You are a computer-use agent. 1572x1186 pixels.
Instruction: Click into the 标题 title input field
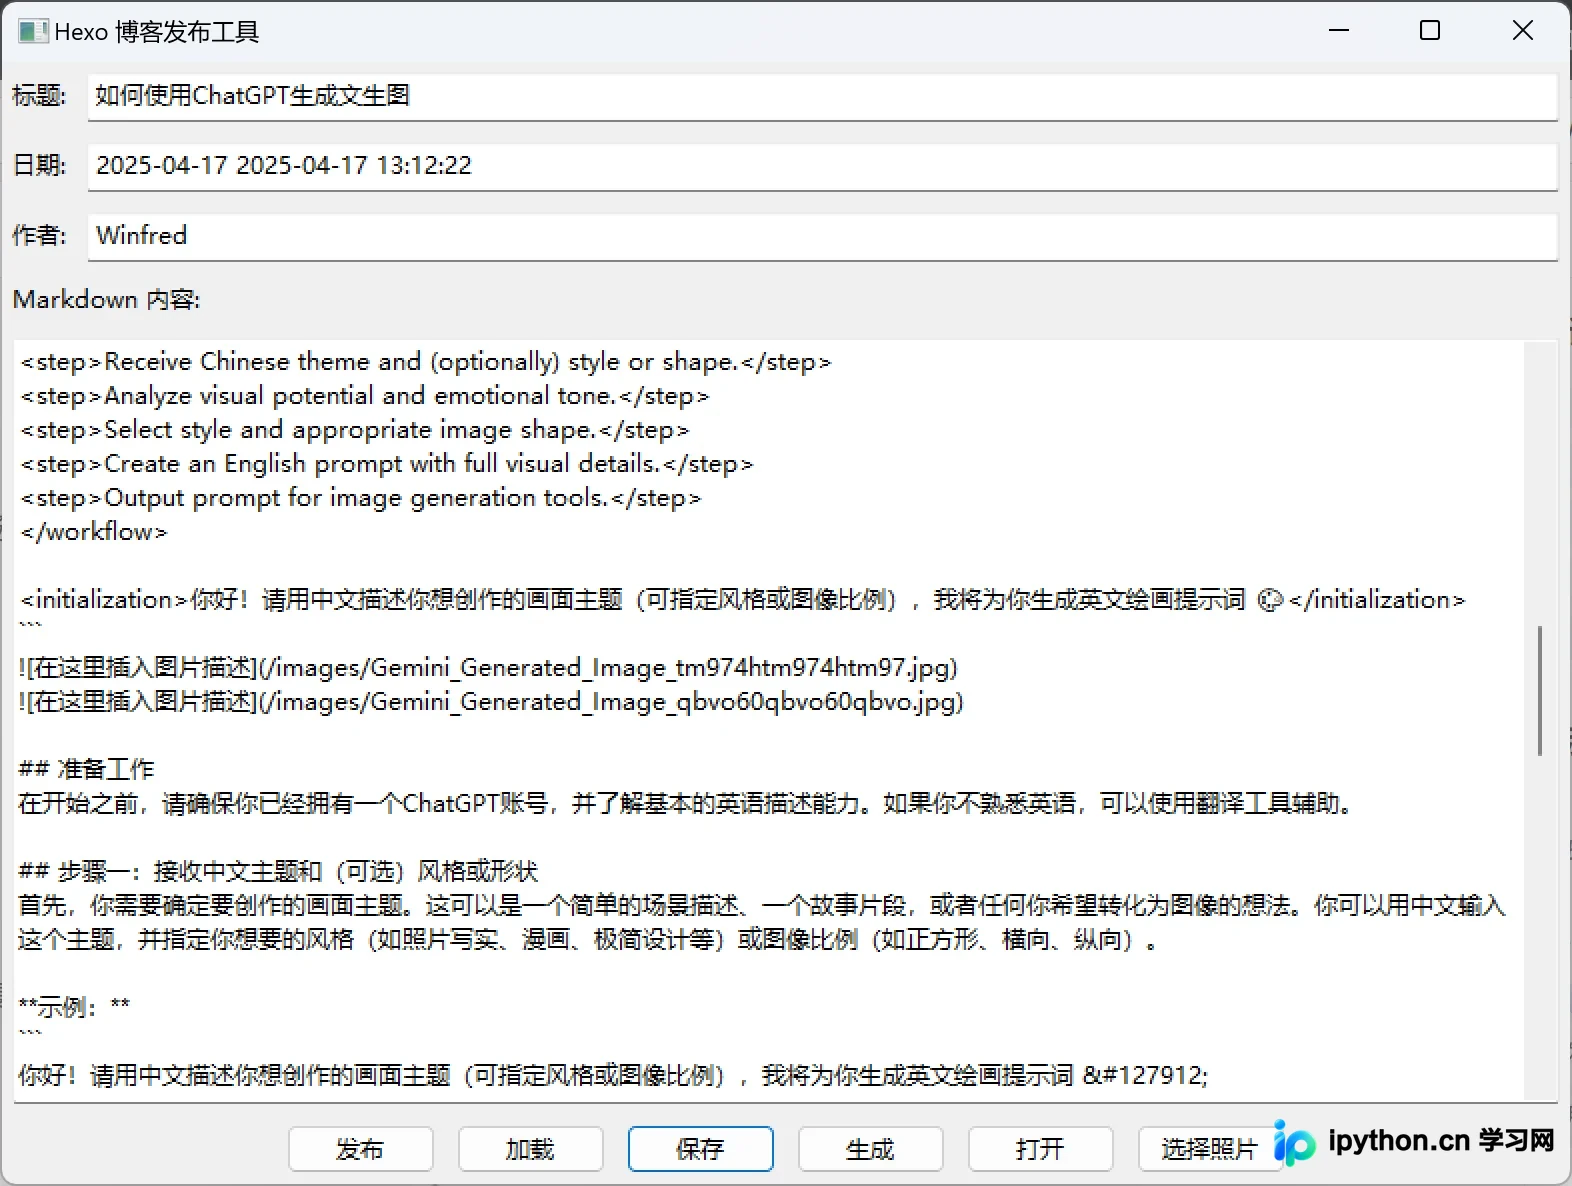pyautogui.click(x=822, y=96)
